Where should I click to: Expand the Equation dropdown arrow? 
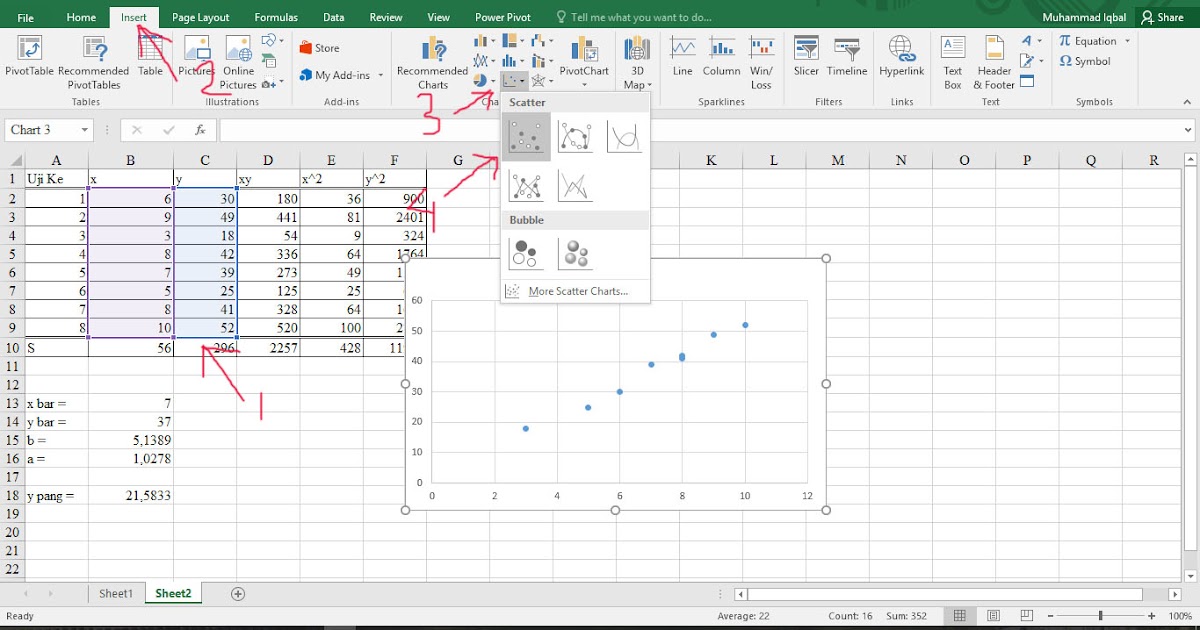(1127, 41)
